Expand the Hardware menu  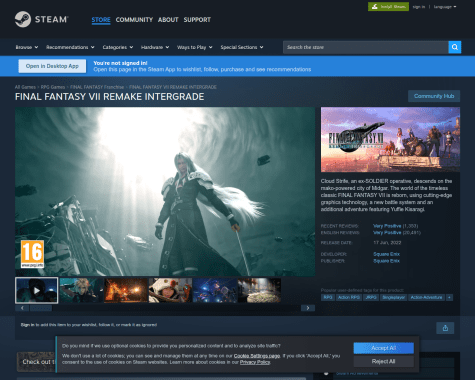155,47
